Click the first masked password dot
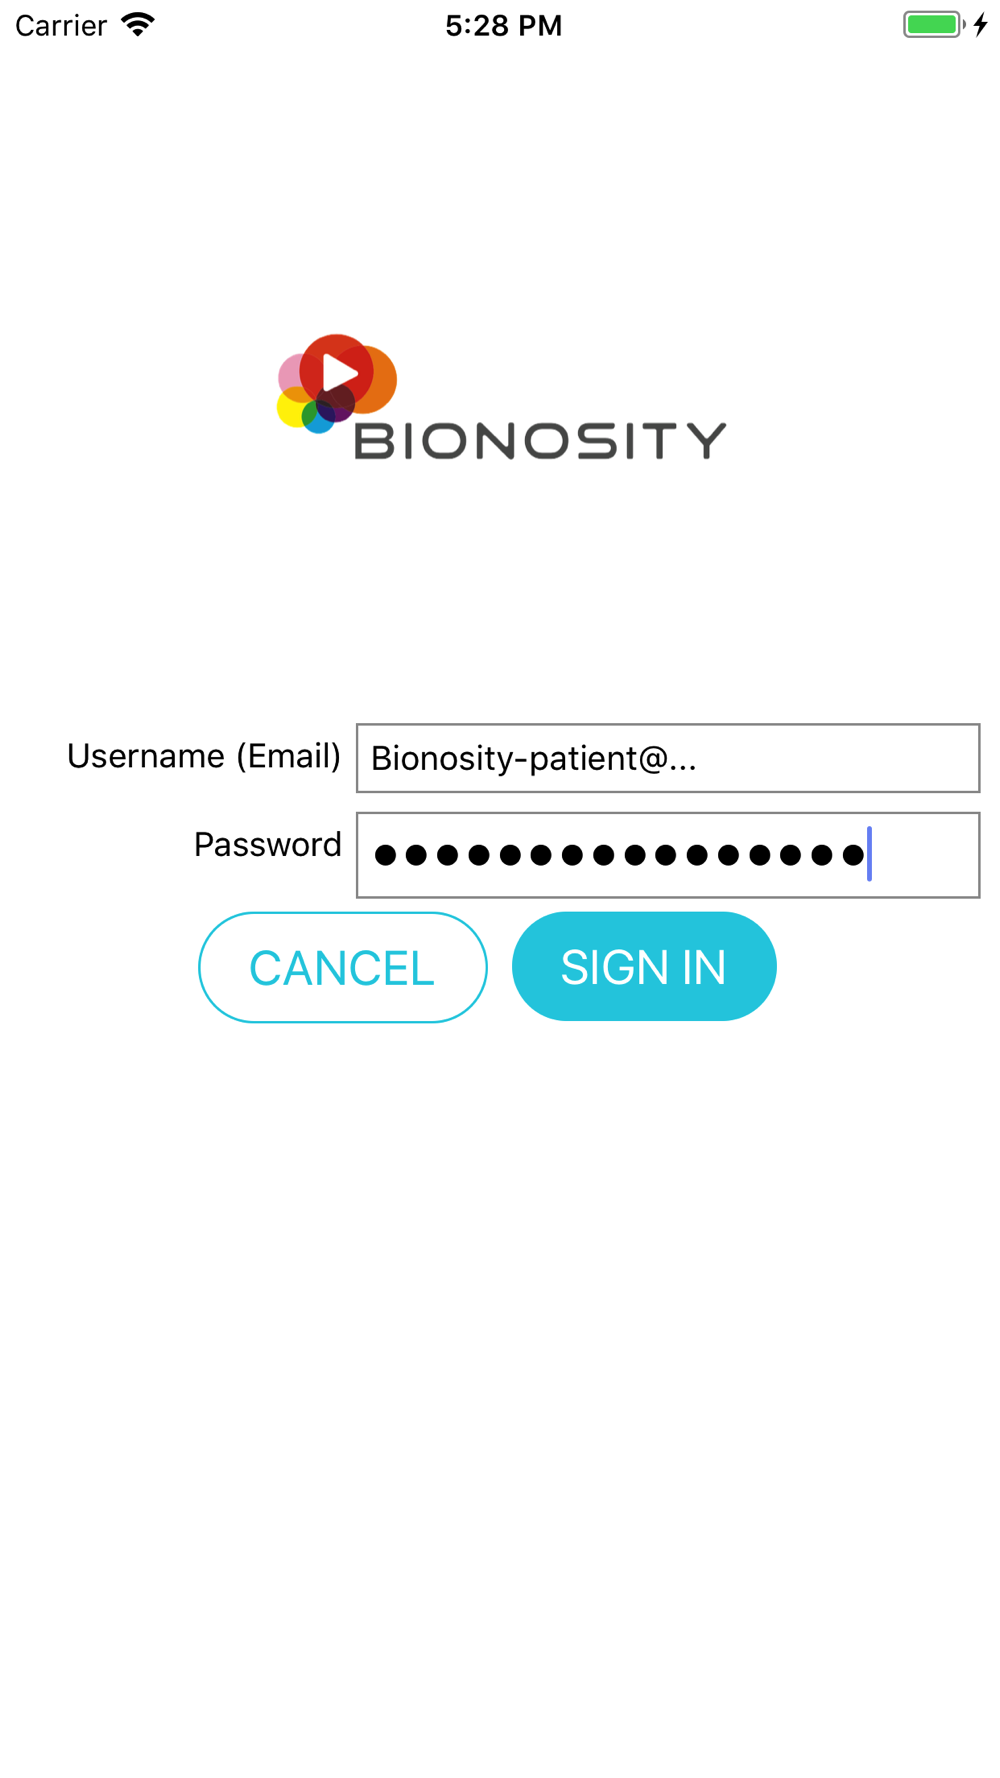Image resolution: width=1000 pixels, height=1778 pixels. 385,855
